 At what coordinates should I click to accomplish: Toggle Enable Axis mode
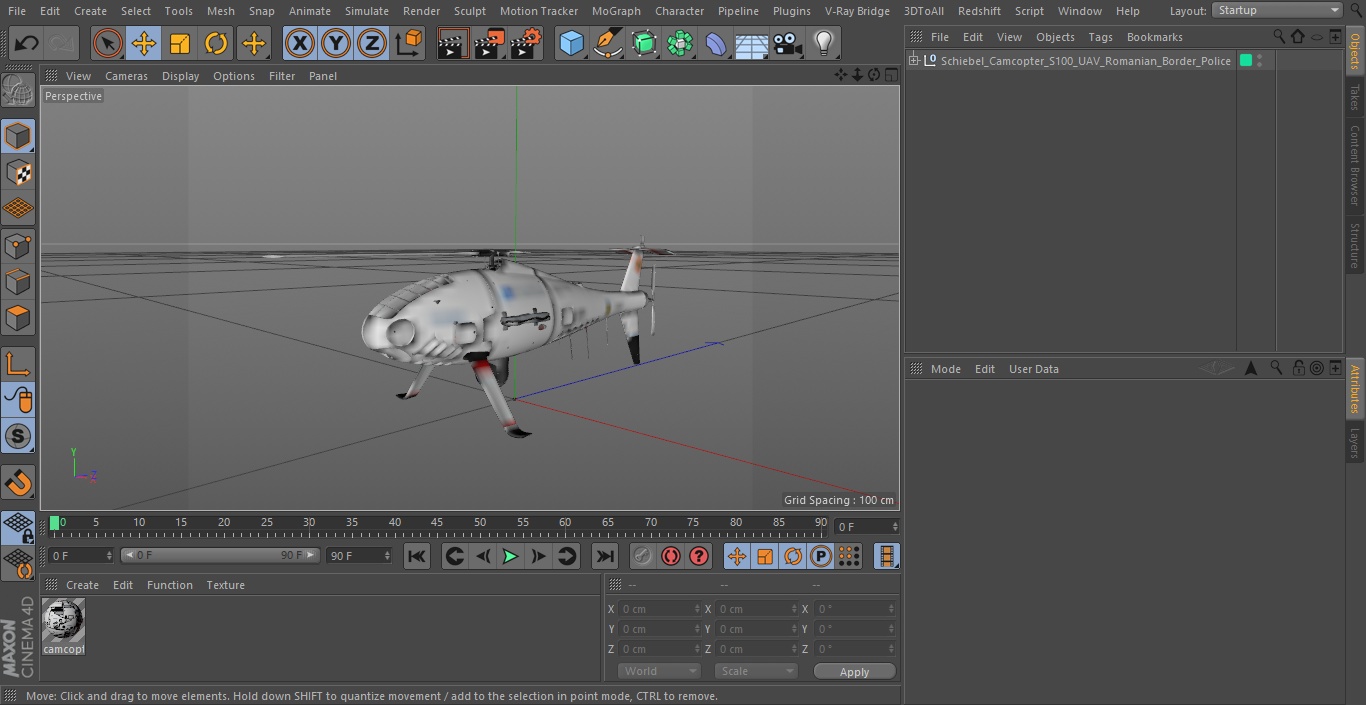tap(18, 364)
